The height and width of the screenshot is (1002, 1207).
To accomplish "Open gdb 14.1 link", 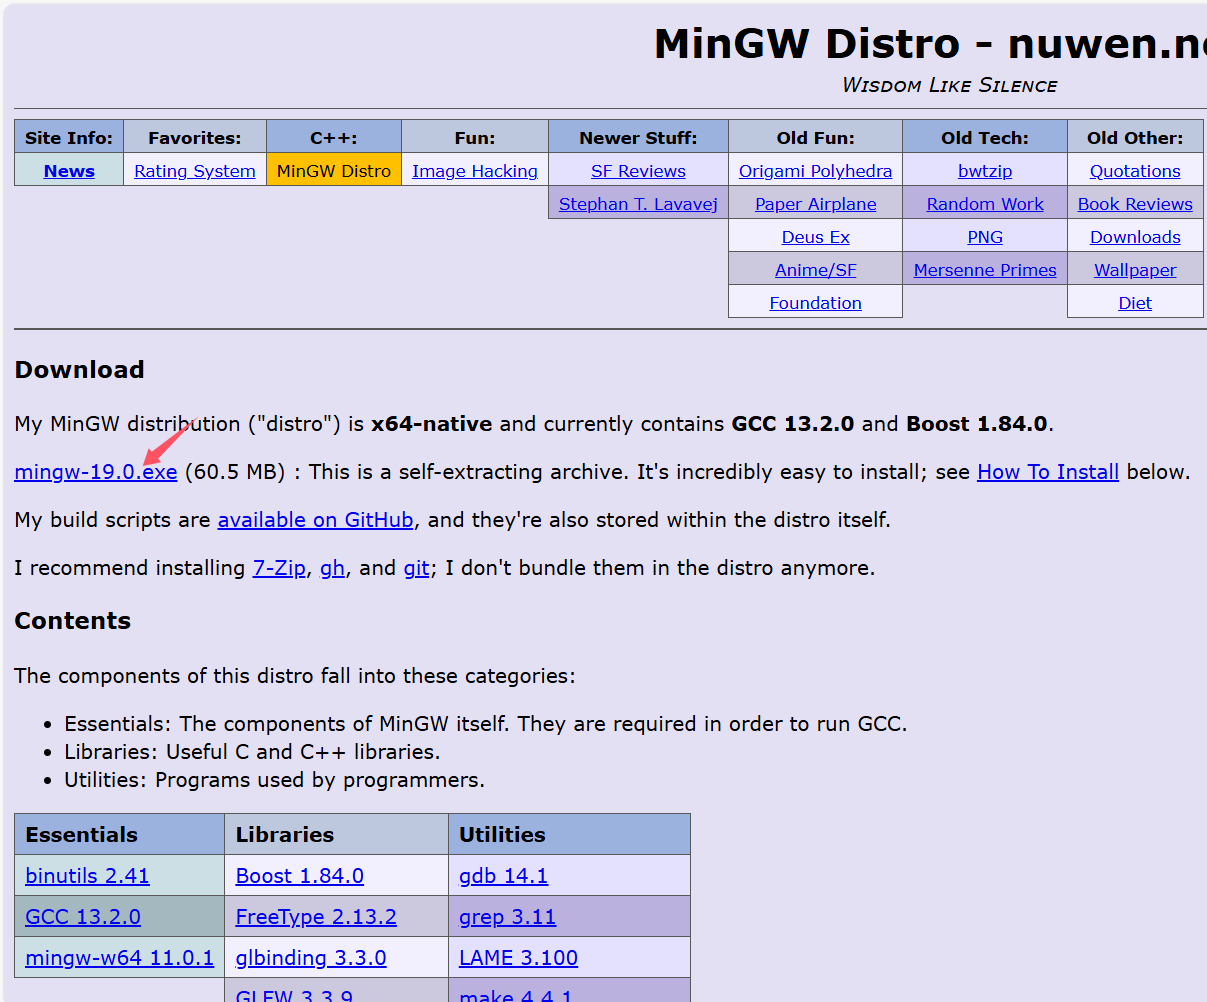I will click(503, 876).
